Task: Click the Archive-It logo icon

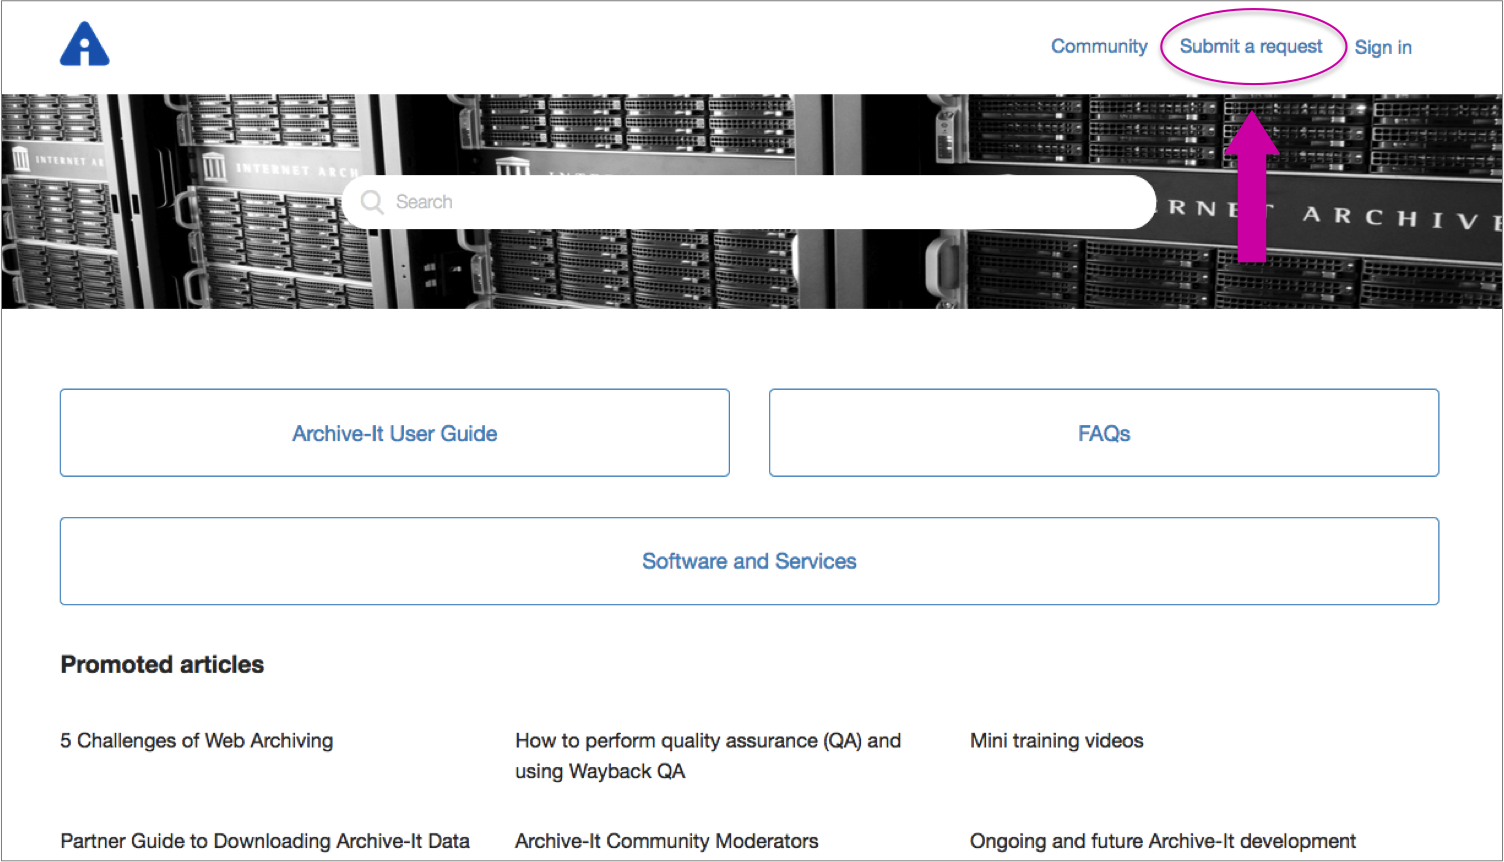Action: [x=85, y=45]
